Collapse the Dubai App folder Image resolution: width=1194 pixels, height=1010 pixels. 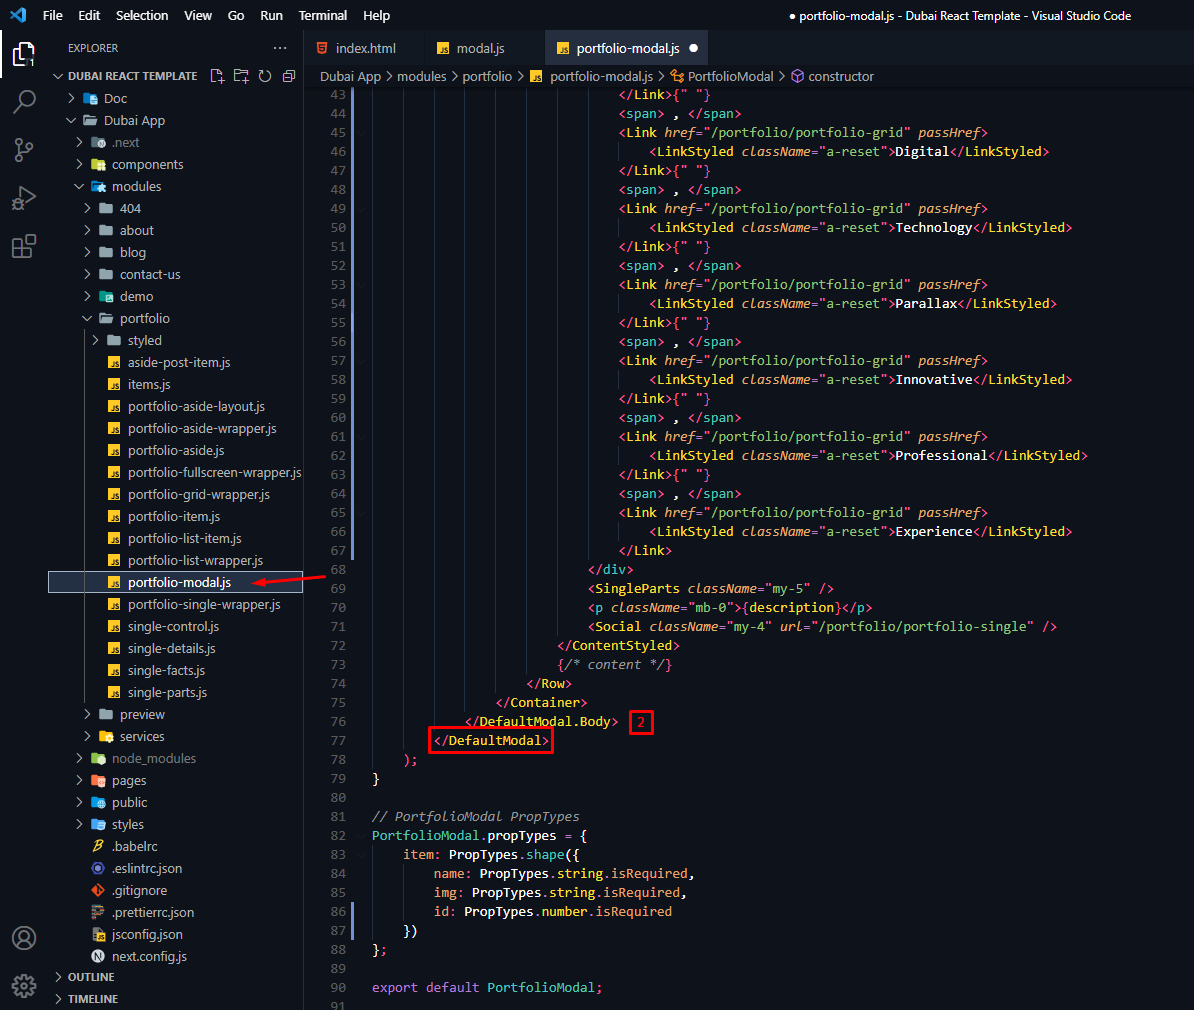pyautogui.click(x=134, y=120)
